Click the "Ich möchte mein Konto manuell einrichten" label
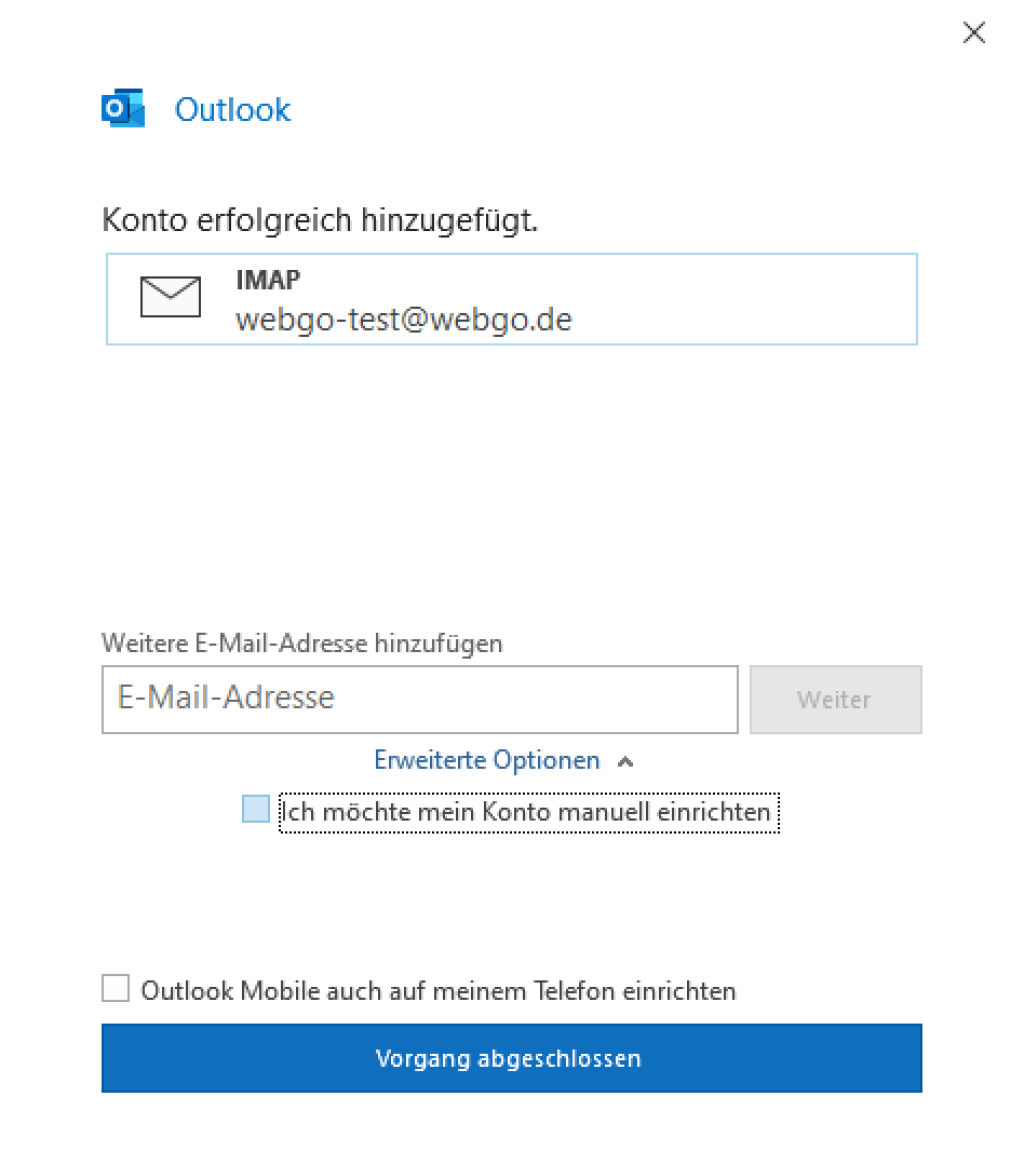The height and width of the screenshot is (1151, 1024). coord(529,812)
